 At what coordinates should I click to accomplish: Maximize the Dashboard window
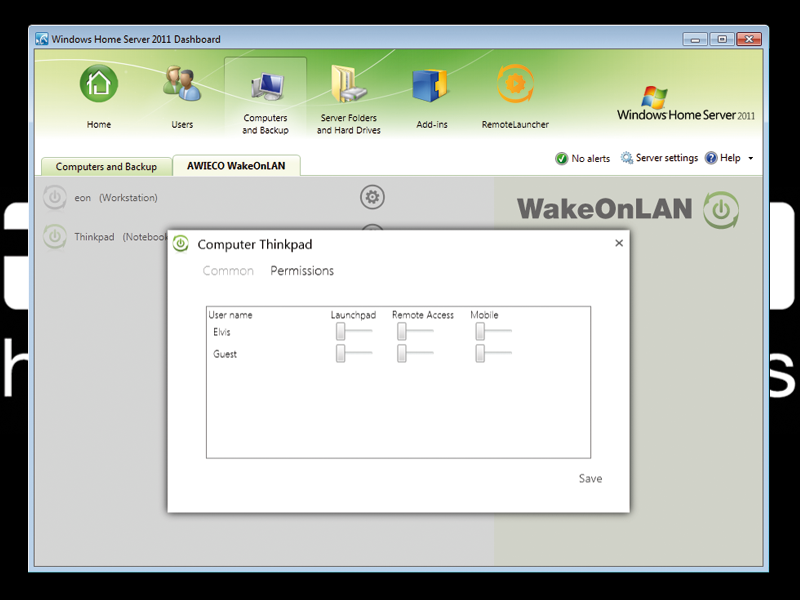pyautogui.click(x=722, y=39)
